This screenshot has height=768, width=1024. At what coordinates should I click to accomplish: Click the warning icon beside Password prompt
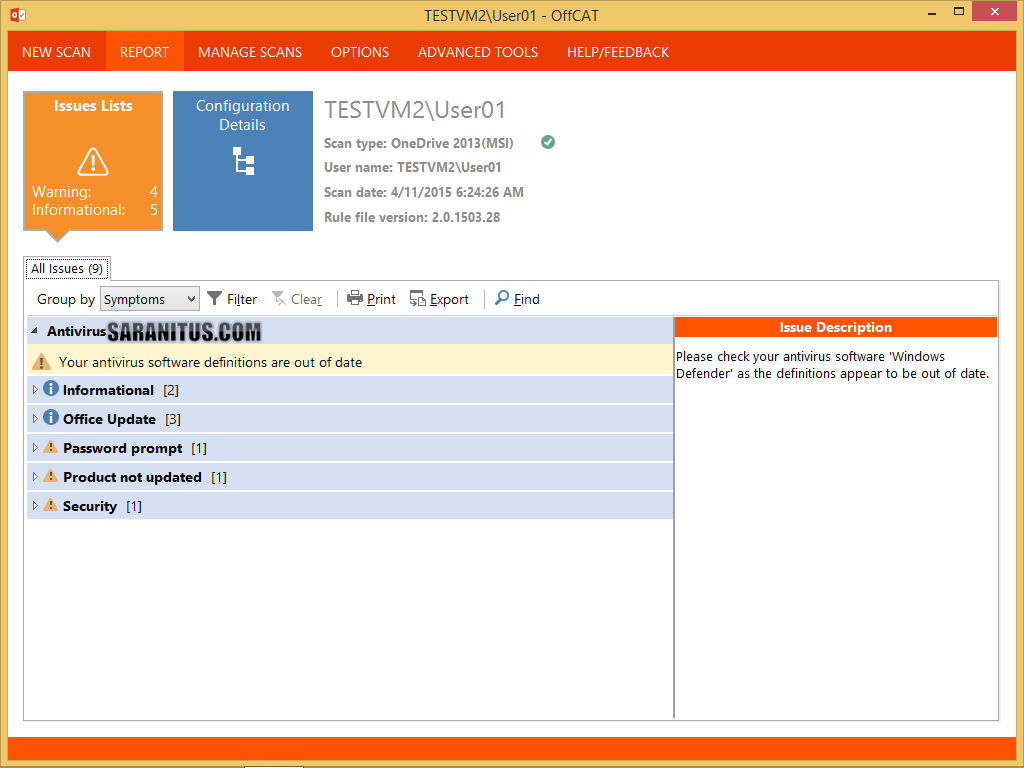tap(51, 447)
